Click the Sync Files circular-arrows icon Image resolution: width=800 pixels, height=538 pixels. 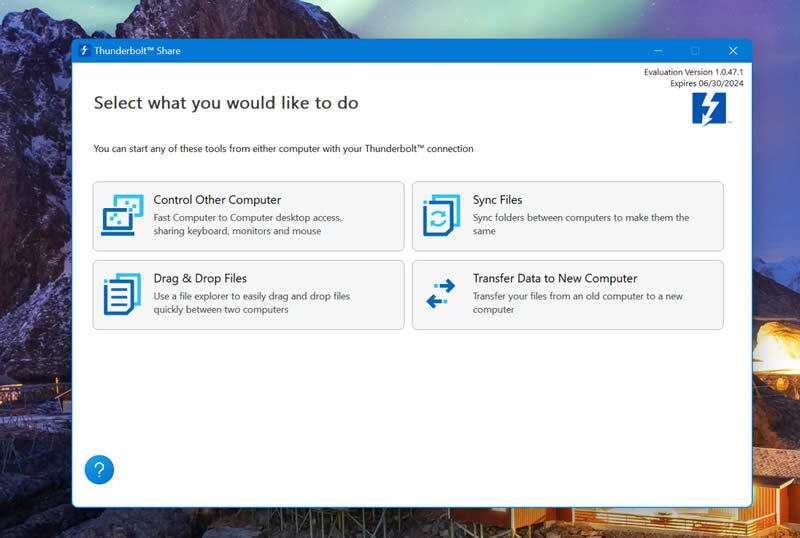(441, 215)
